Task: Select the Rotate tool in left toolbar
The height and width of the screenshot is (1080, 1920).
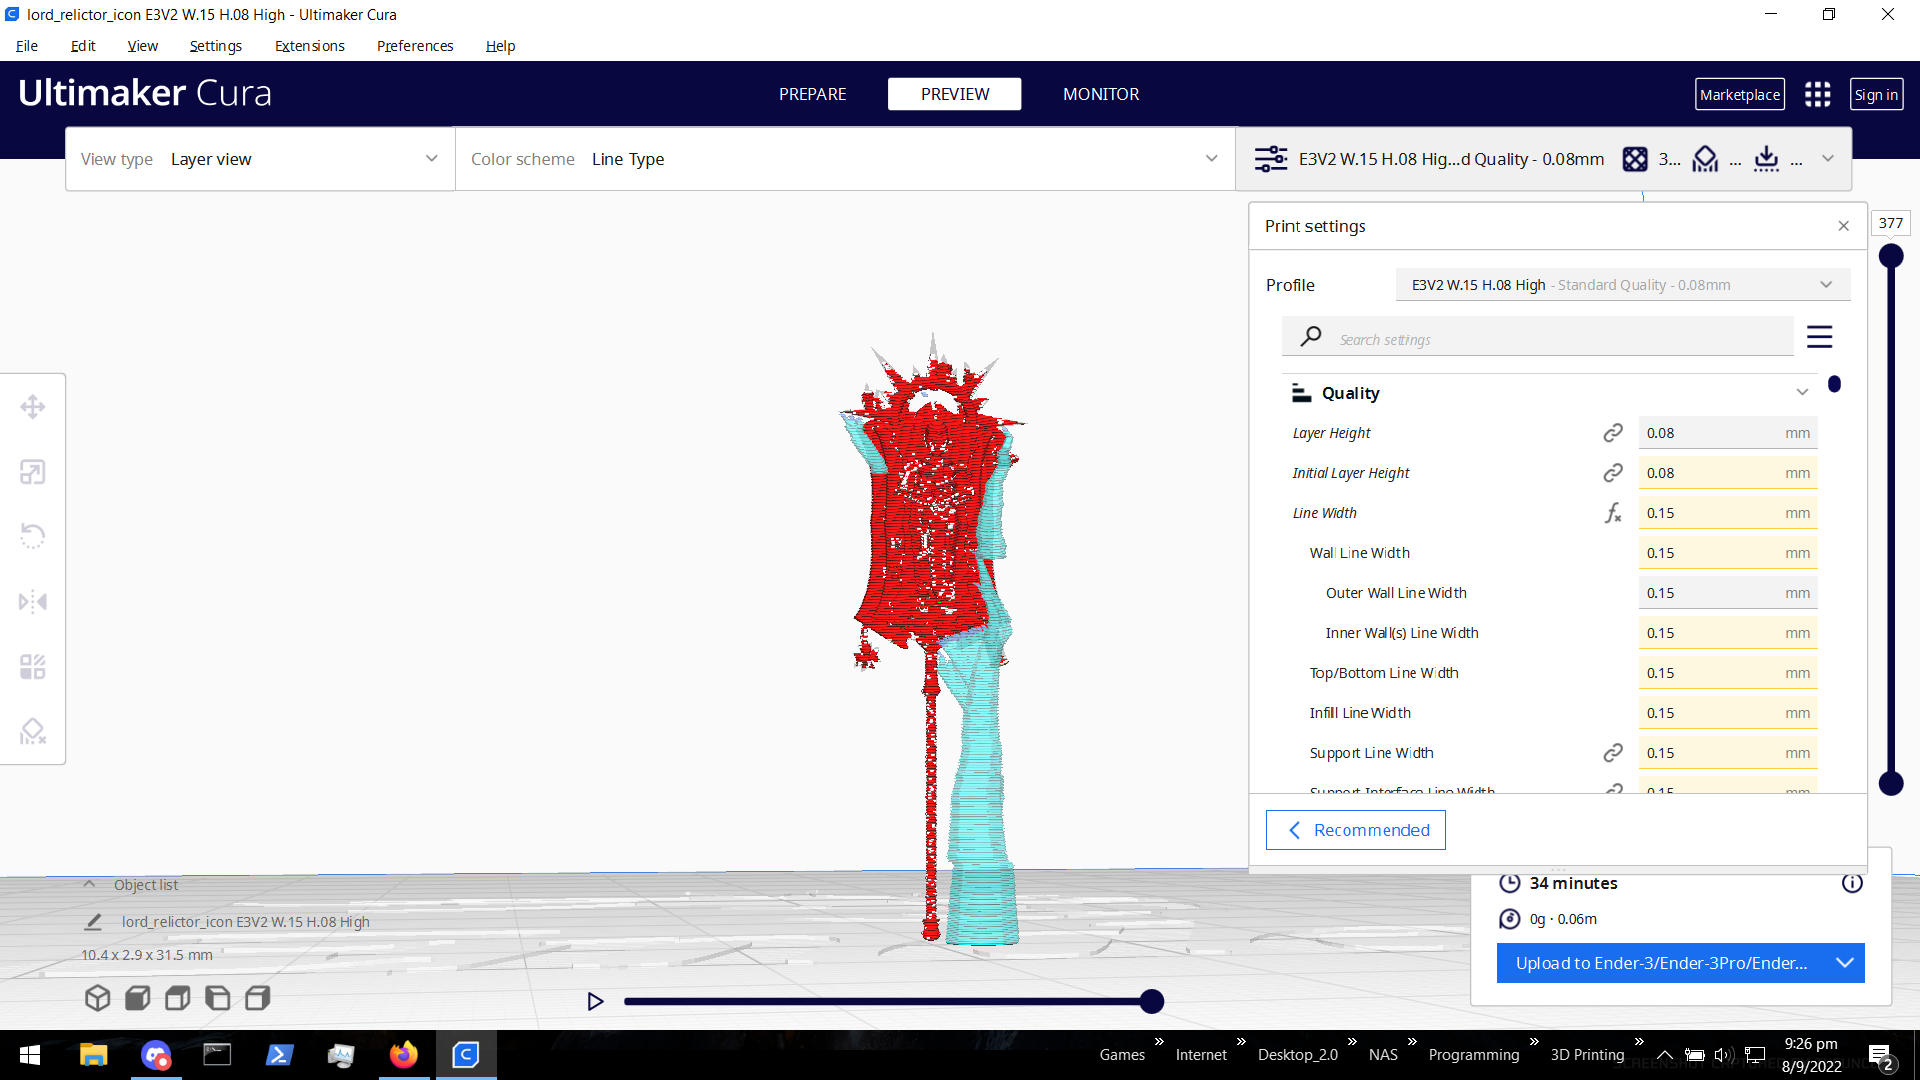Action: (x=33, y=536)
